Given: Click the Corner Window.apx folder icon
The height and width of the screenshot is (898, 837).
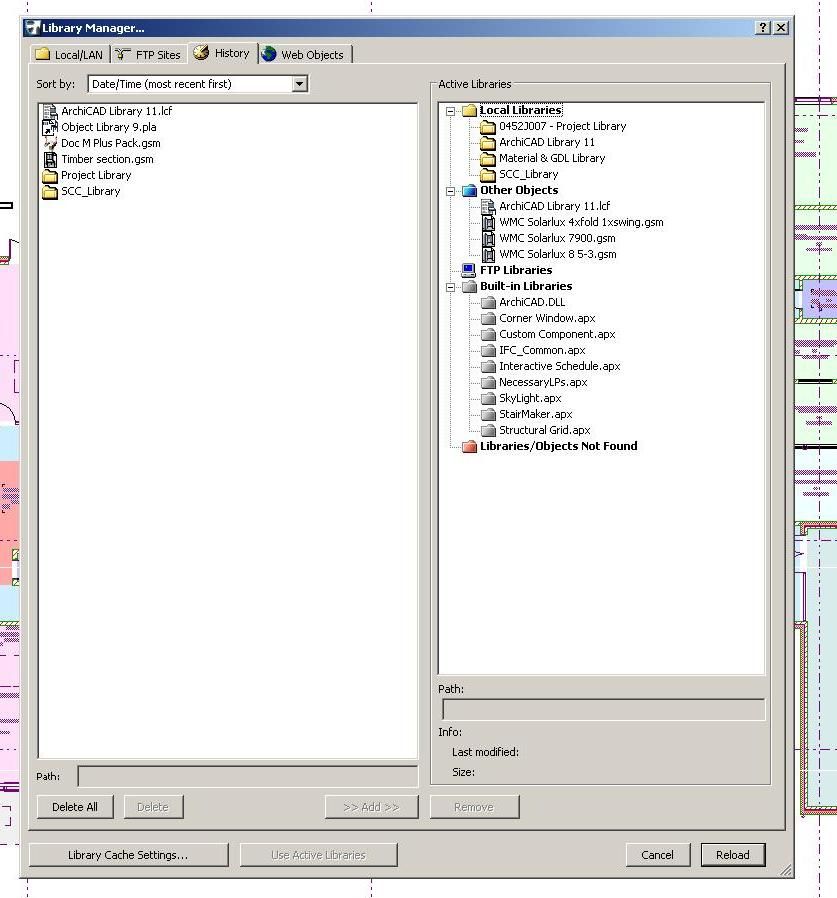Looking at the screenshot, I should pos(488,318).
